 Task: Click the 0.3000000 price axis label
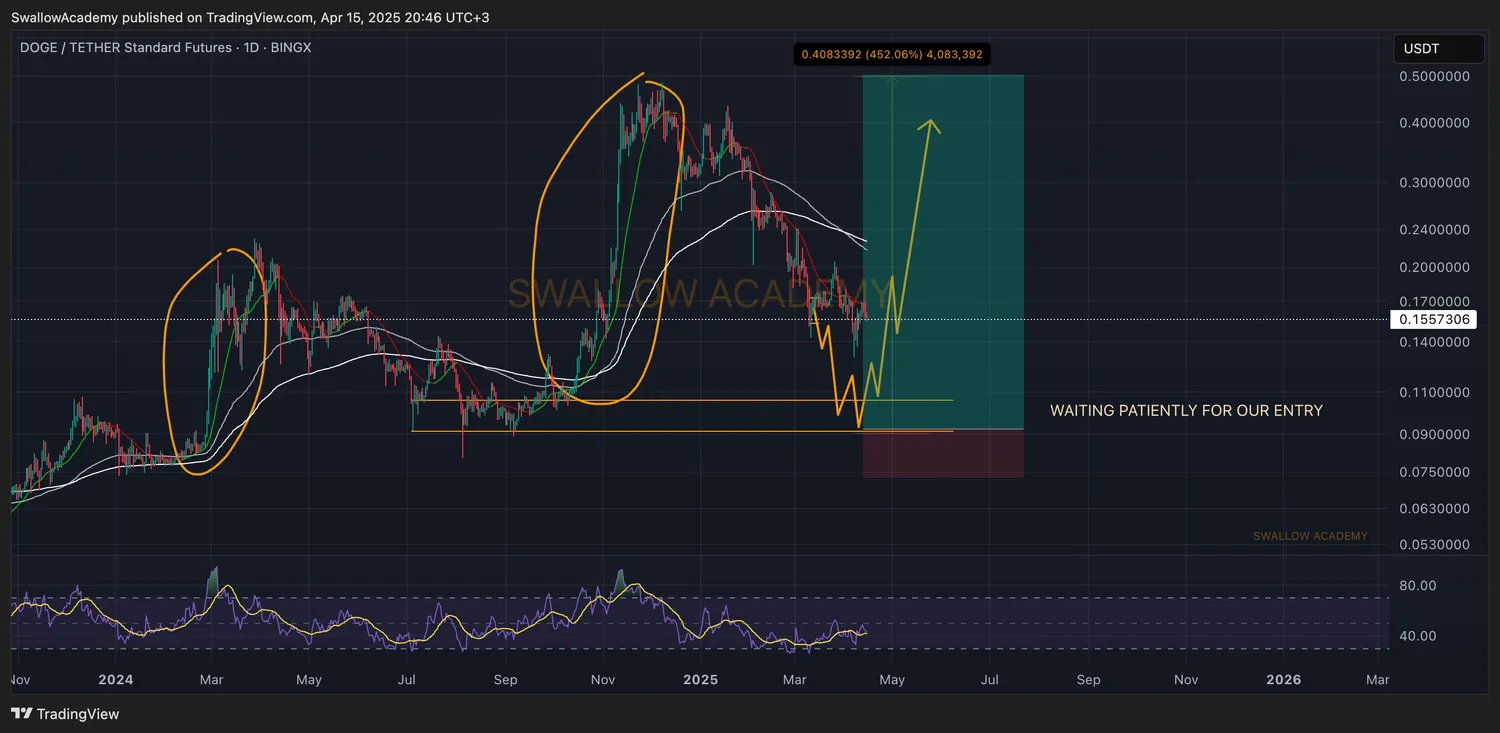pos(1433,183)
